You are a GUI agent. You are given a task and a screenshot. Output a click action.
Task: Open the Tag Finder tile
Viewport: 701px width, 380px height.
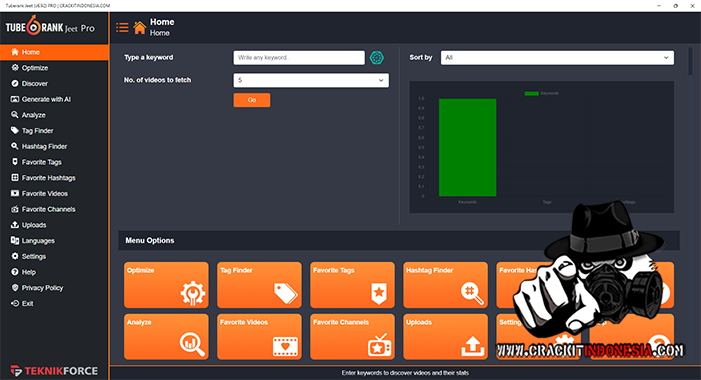(x=259, y=285)
